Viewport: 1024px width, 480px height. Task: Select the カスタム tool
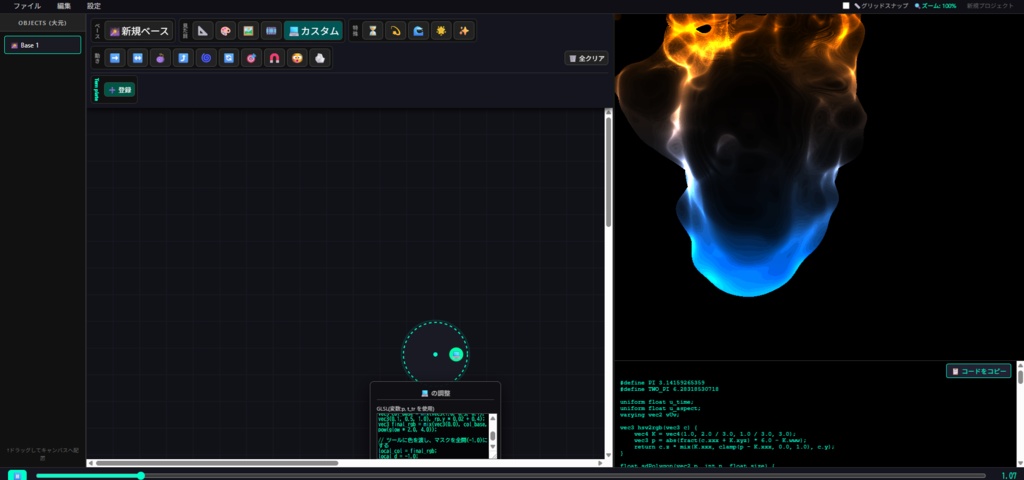click(313, 31)
